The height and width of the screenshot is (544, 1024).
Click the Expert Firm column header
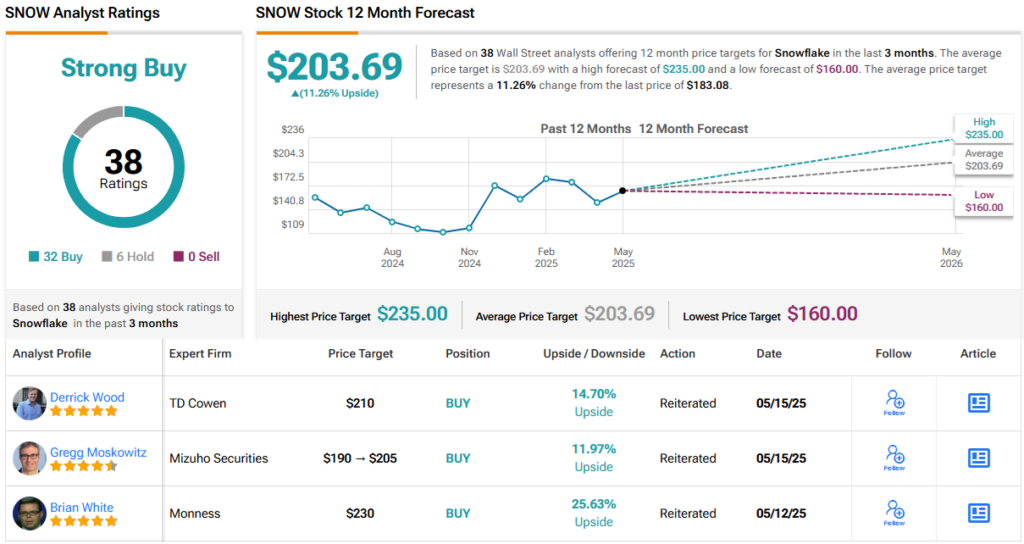(x=200, y=353)
